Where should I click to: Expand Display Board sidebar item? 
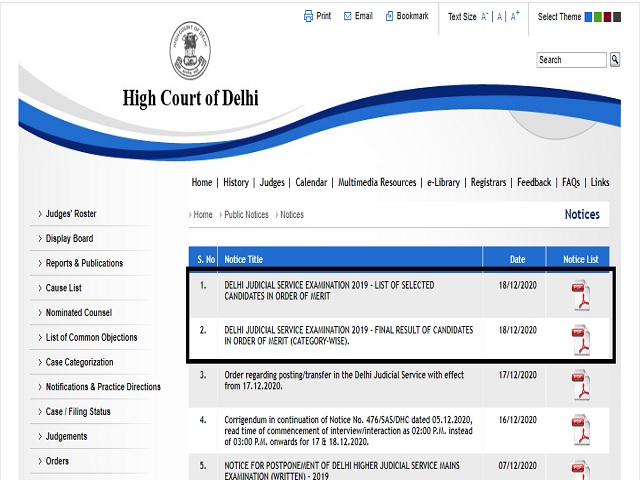(x=69, y=238)
